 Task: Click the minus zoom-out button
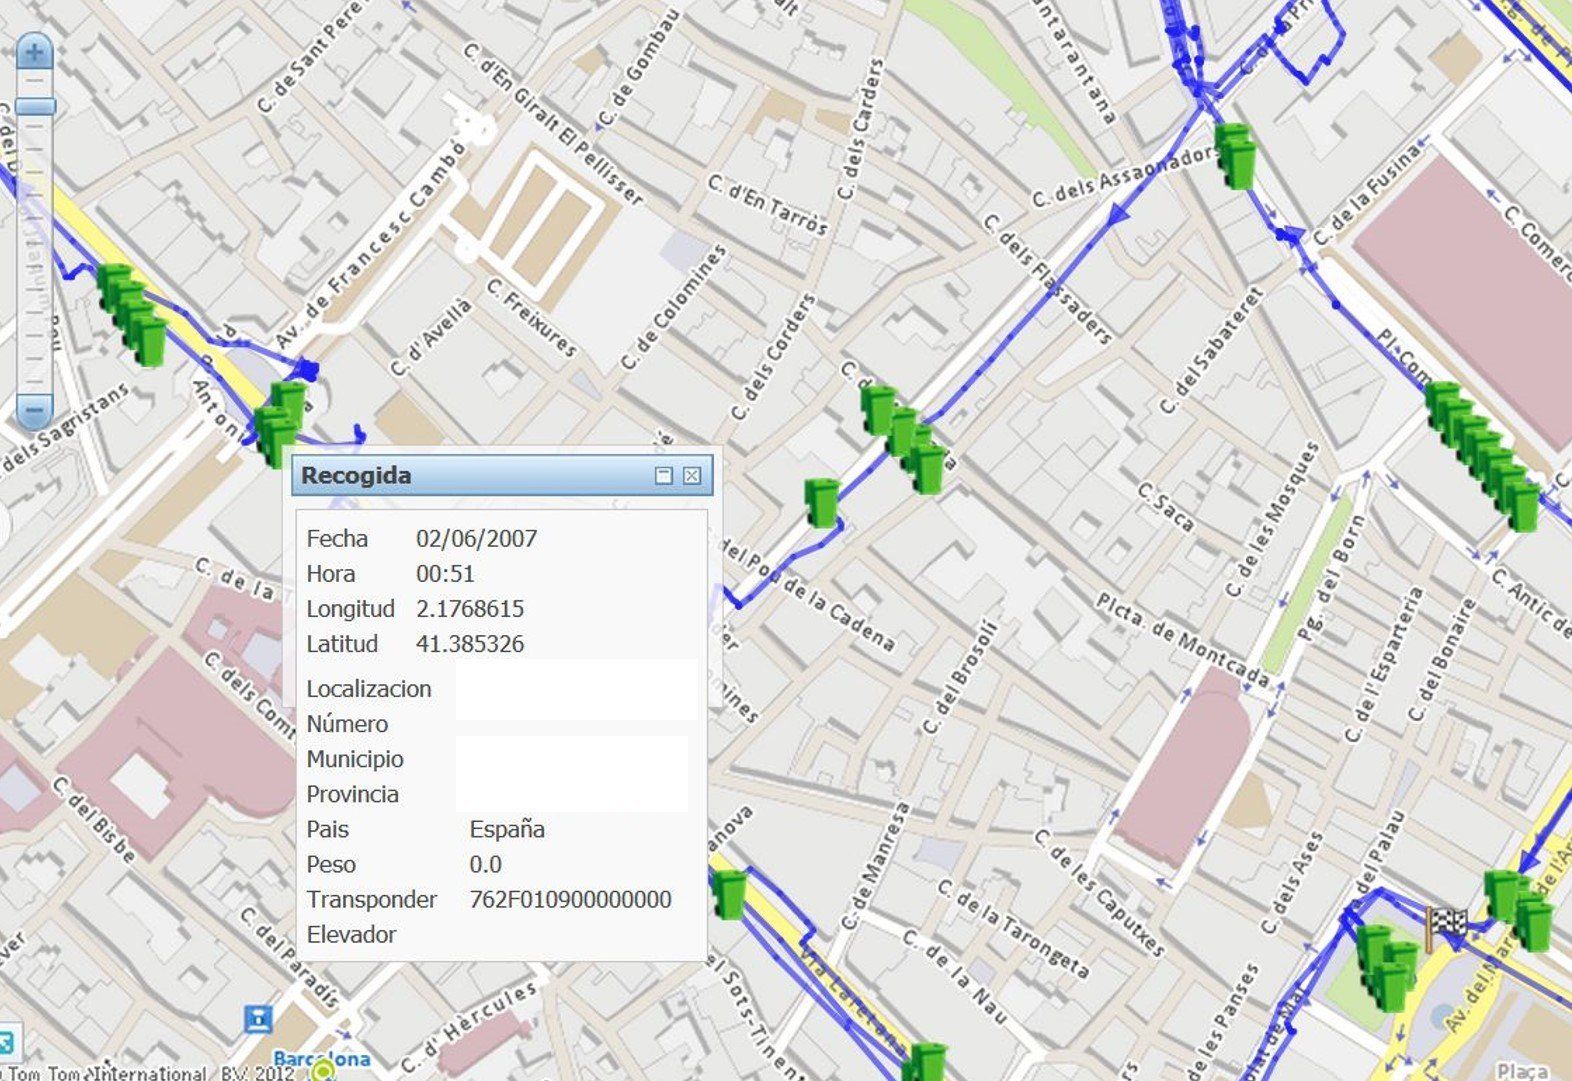(x=35, y=409)
